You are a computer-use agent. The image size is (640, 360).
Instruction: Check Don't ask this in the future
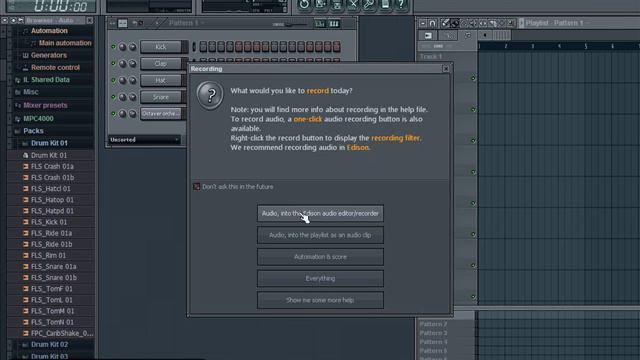pos(196,187)
